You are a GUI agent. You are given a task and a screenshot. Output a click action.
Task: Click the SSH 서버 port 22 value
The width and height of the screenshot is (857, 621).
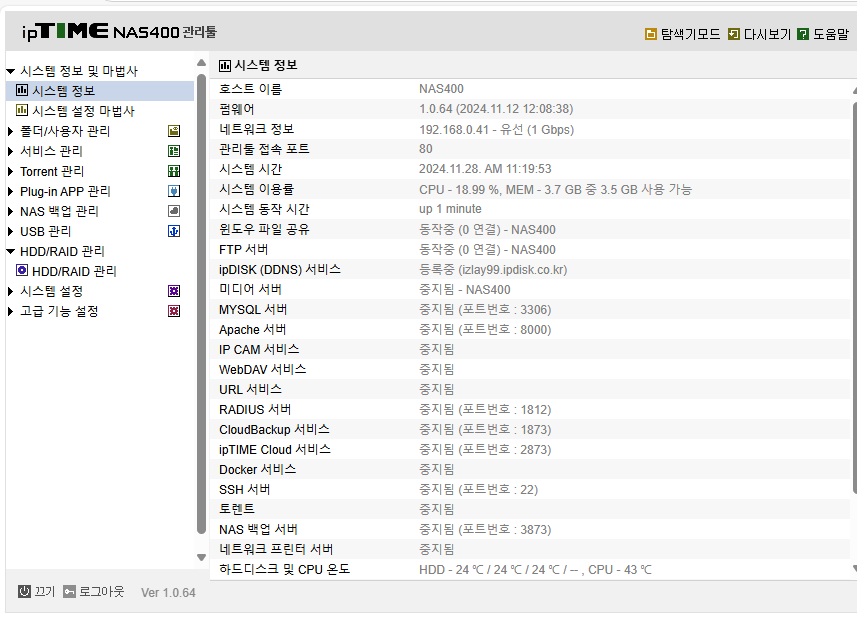click(478, 489)
